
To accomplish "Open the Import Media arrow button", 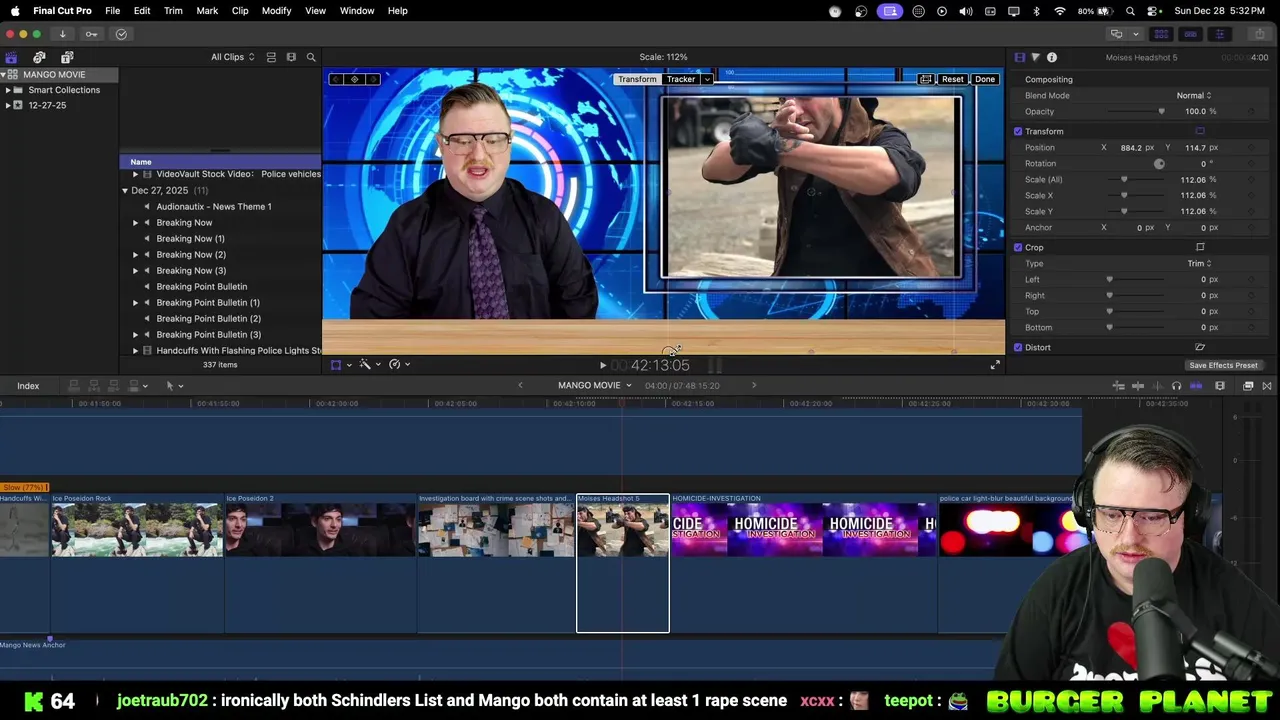I will coord(62,34).
